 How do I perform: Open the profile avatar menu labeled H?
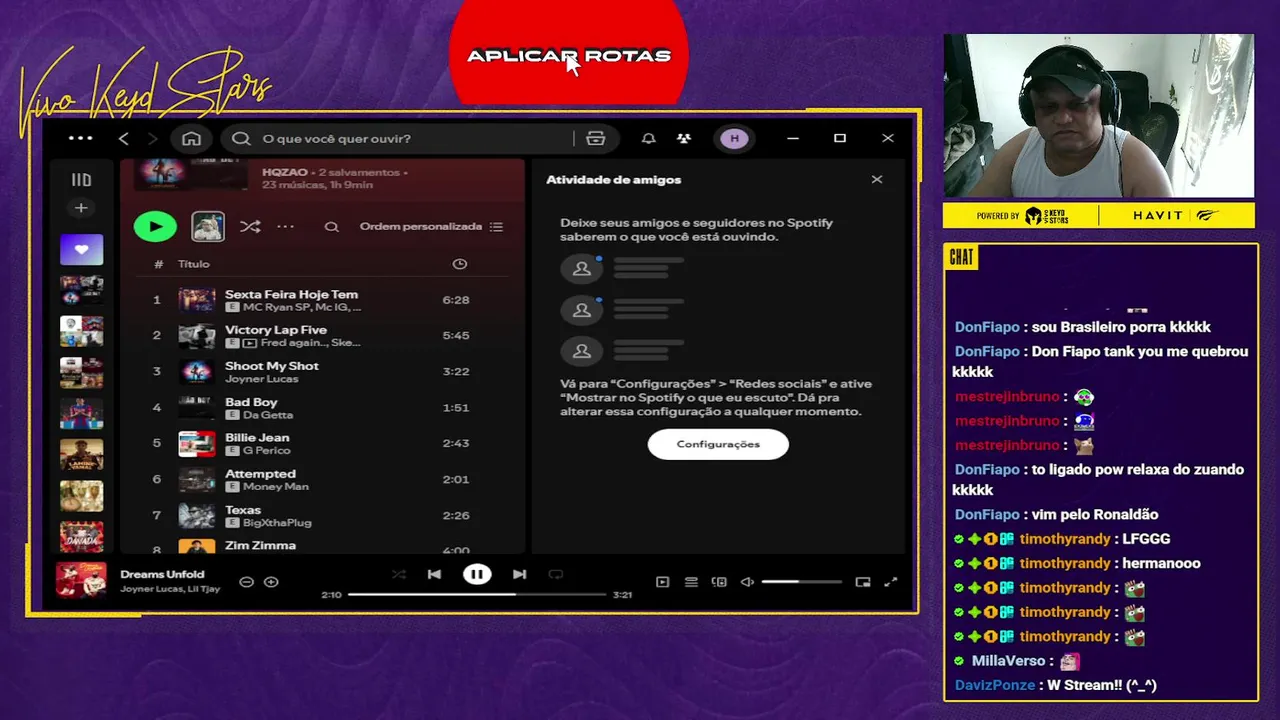click(x=735, y=138)
